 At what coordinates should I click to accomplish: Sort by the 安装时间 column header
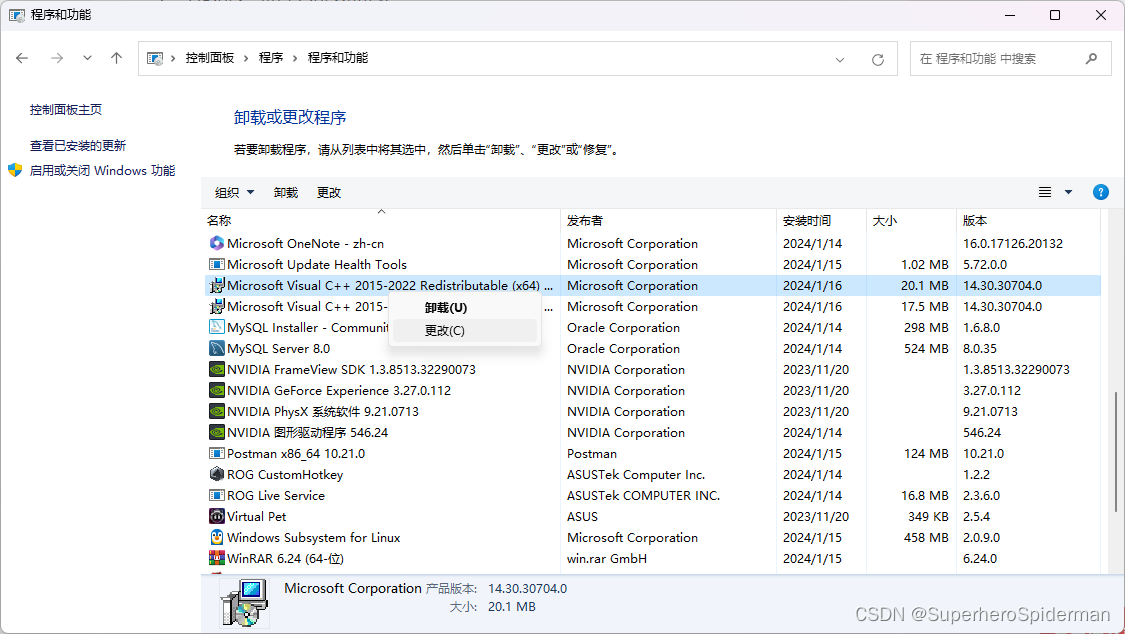[x=822, y=220]
